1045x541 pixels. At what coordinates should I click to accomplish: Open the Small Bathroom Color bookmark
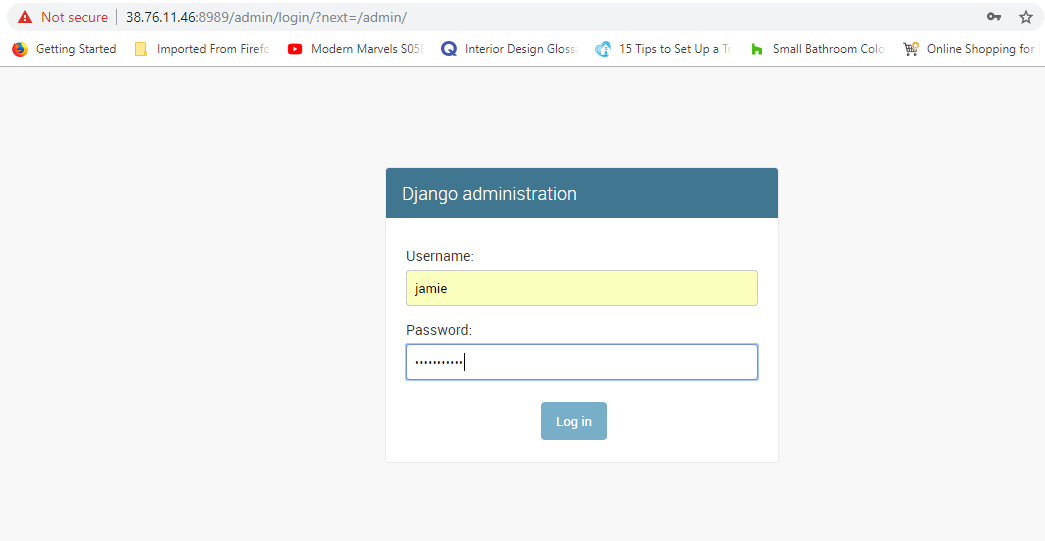(817, 49)
